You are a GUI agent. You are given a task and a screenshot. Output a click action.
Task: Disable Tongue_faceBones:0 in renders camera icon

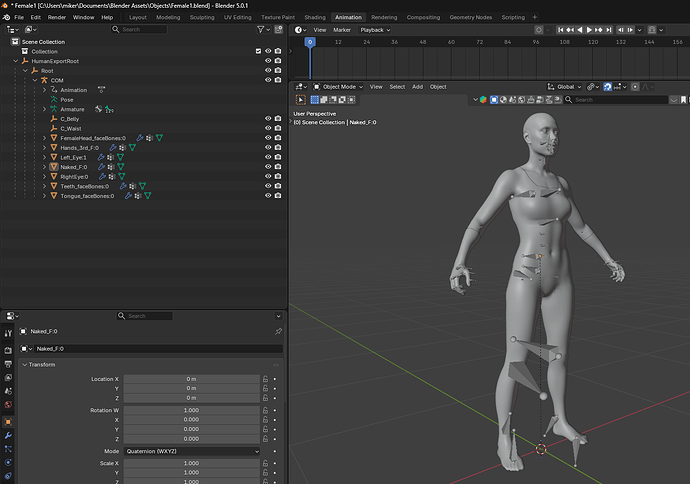278,196
